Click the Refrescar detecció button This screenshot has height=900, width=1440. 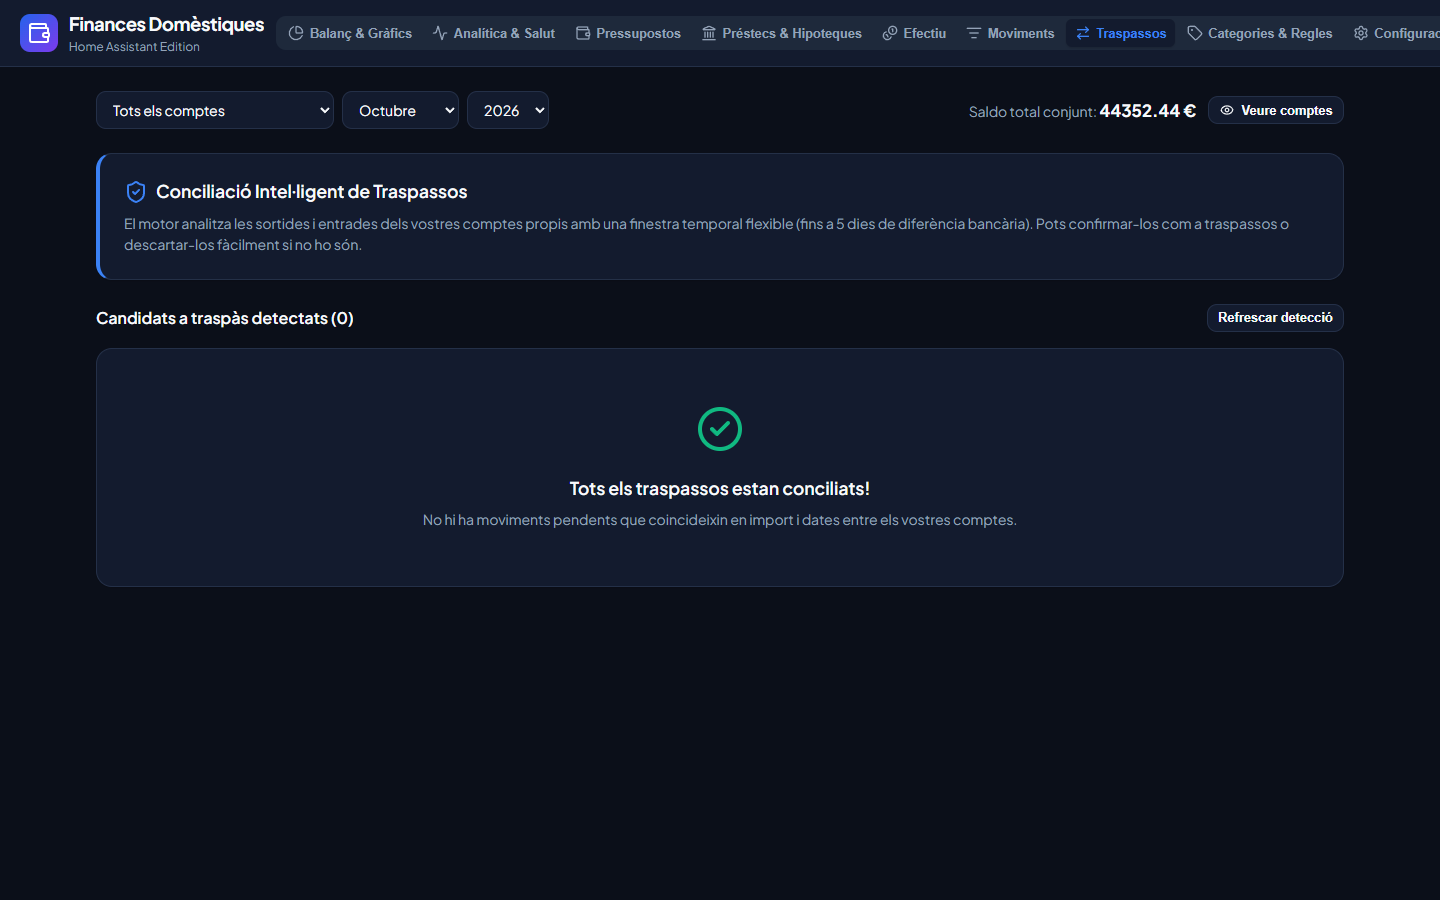pyautogui.click(x=1275, y=318)
